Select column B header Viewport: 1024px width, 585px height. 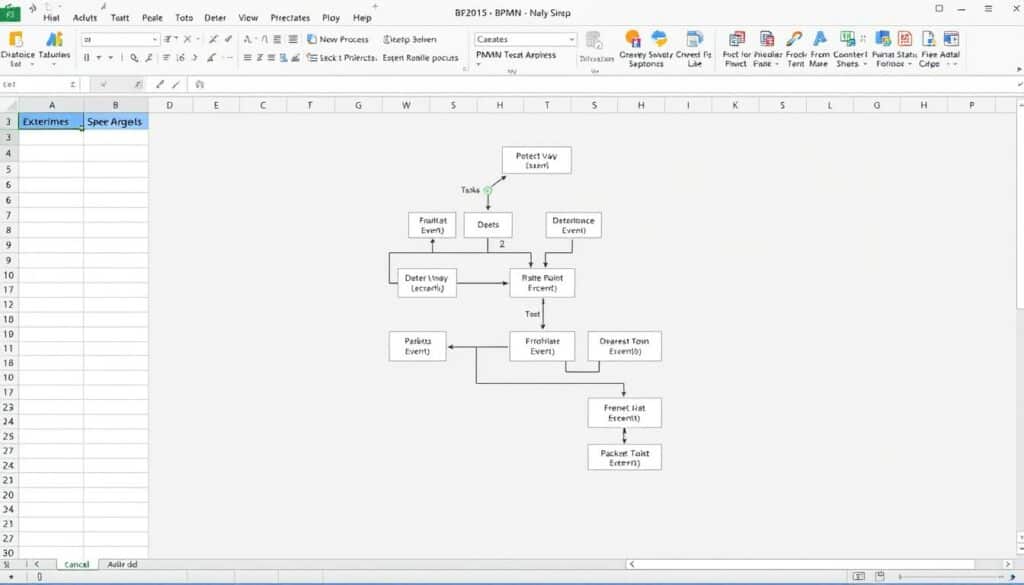click(x=116, y=104)
